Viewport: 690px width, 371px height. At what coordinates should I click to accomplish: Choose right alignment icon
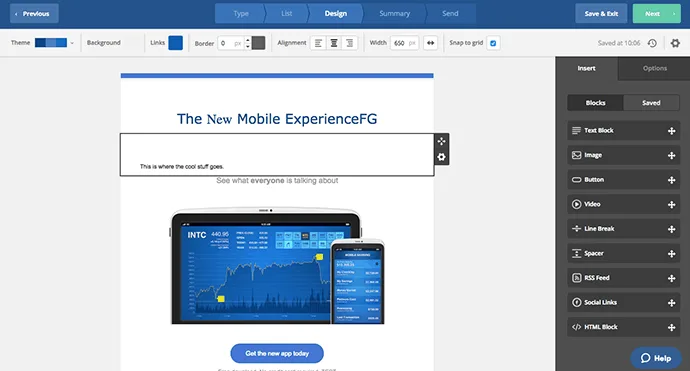point(349,43)
